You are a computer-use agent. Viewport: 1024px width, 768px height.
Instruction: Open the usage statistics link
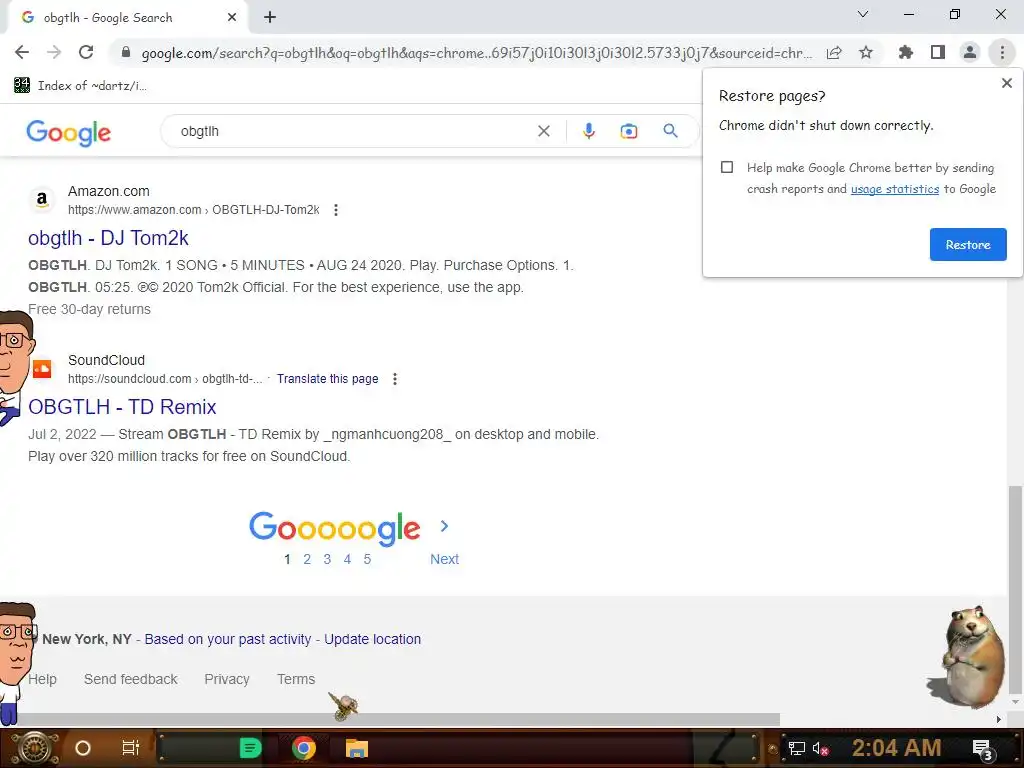(x=895, y=189)
